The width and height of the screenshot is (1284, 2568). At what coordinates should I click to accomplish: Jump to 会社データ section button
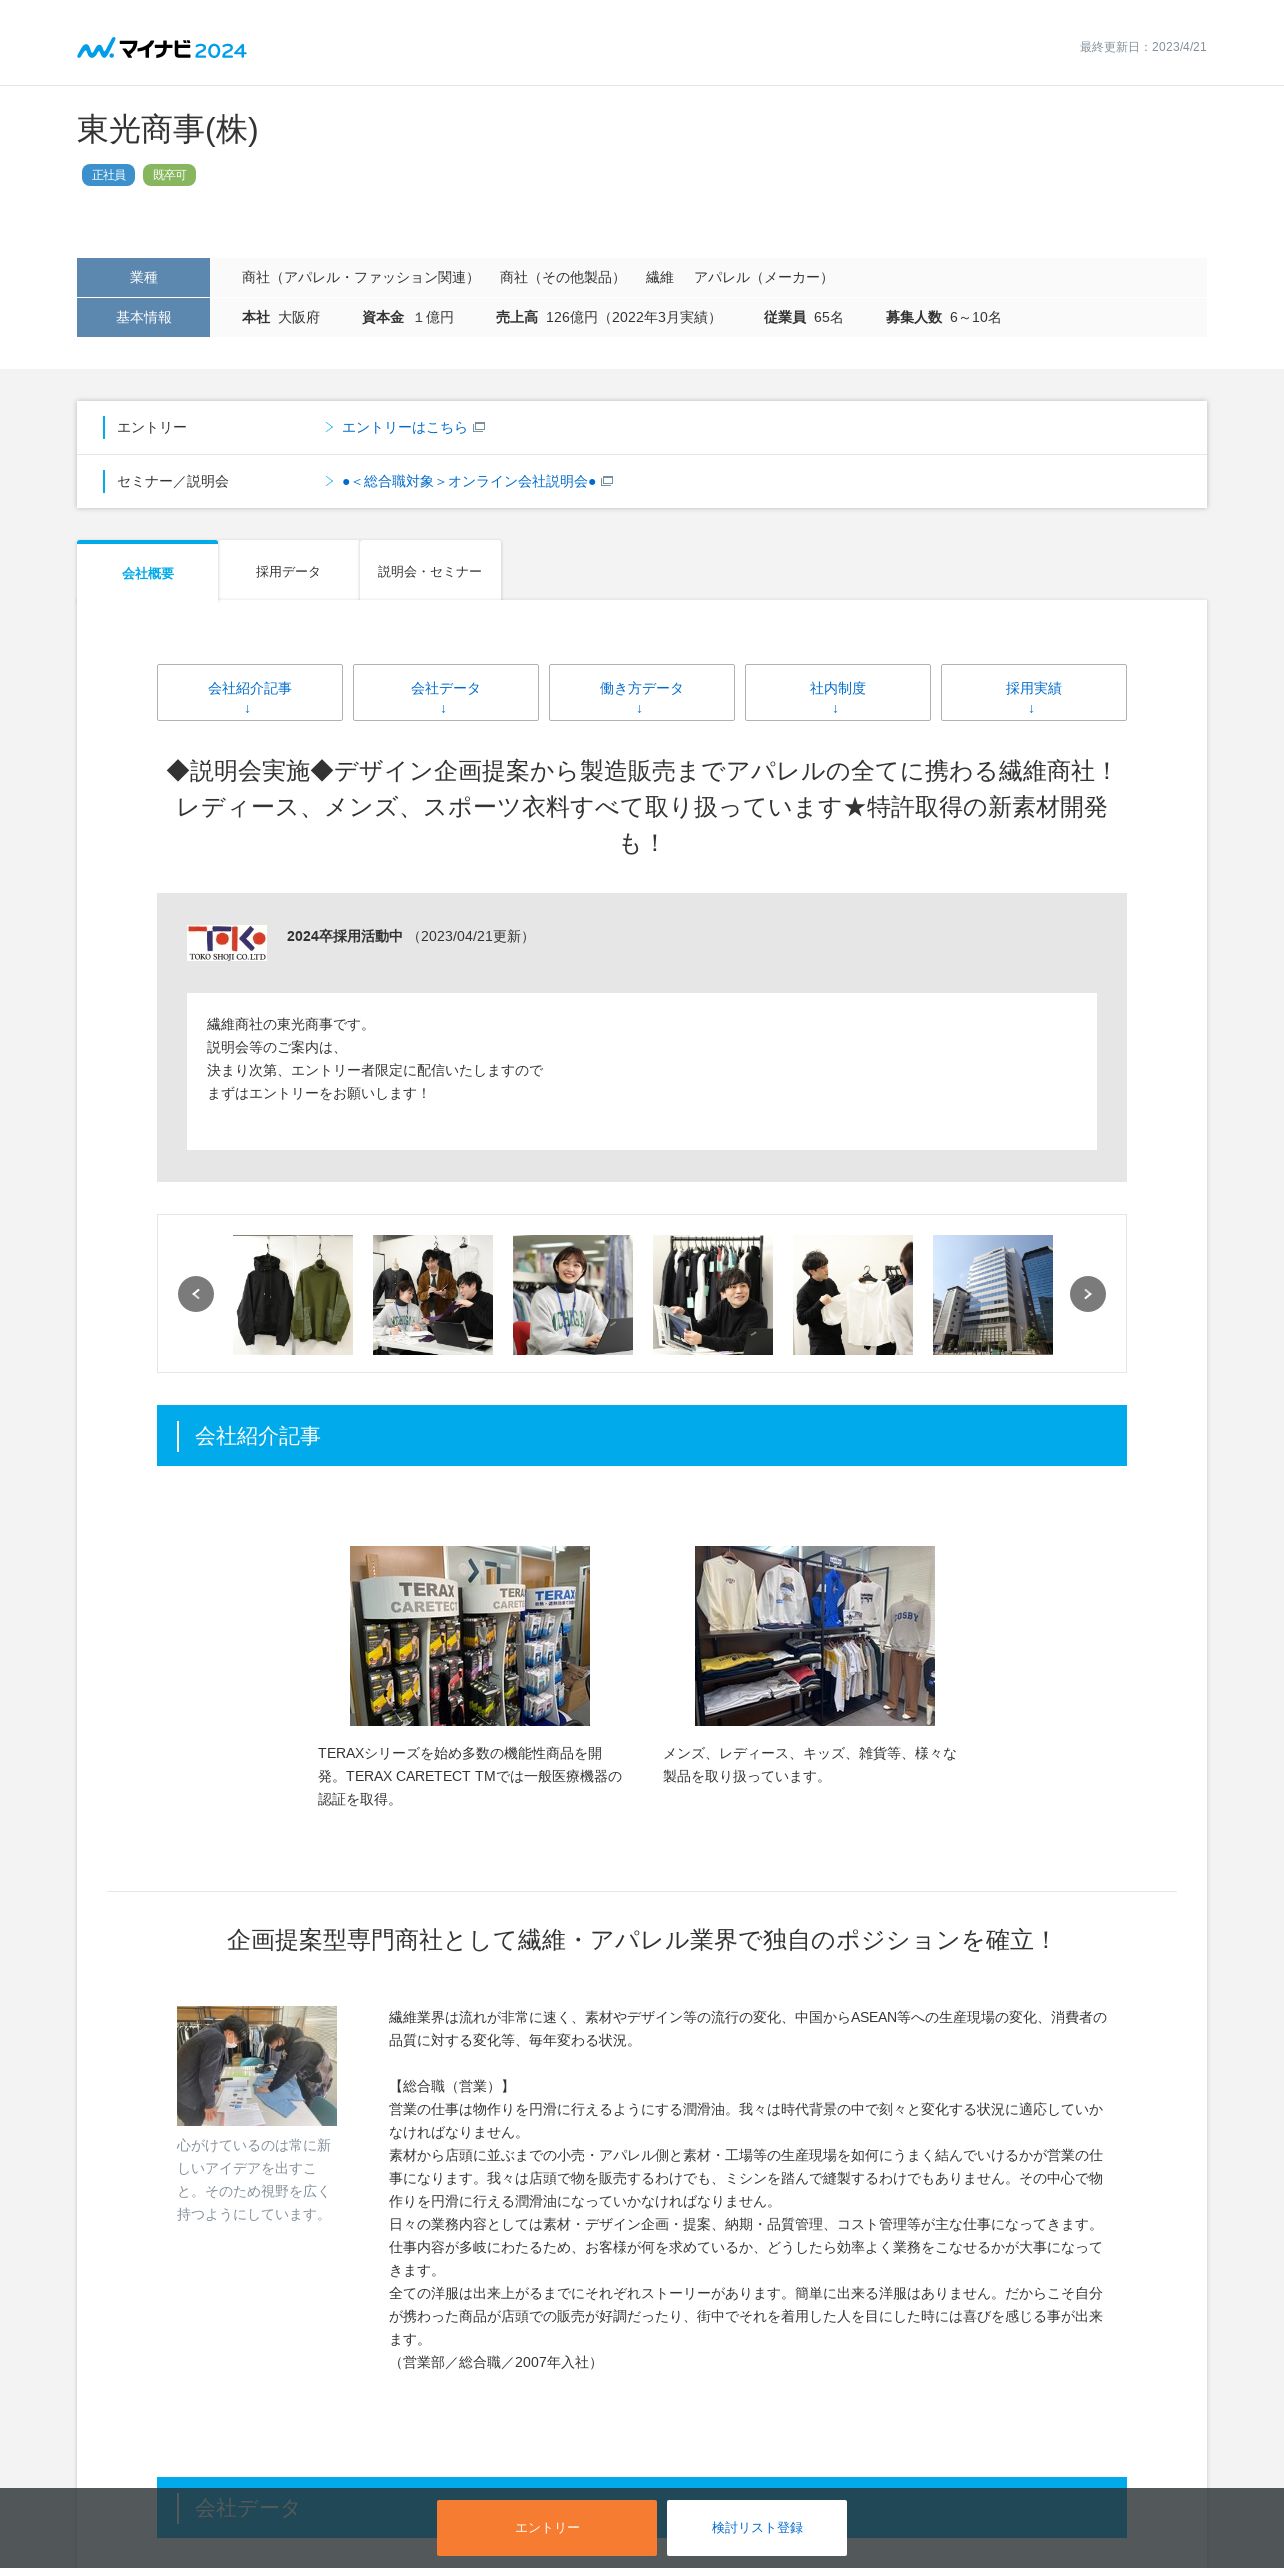[446, 692]
